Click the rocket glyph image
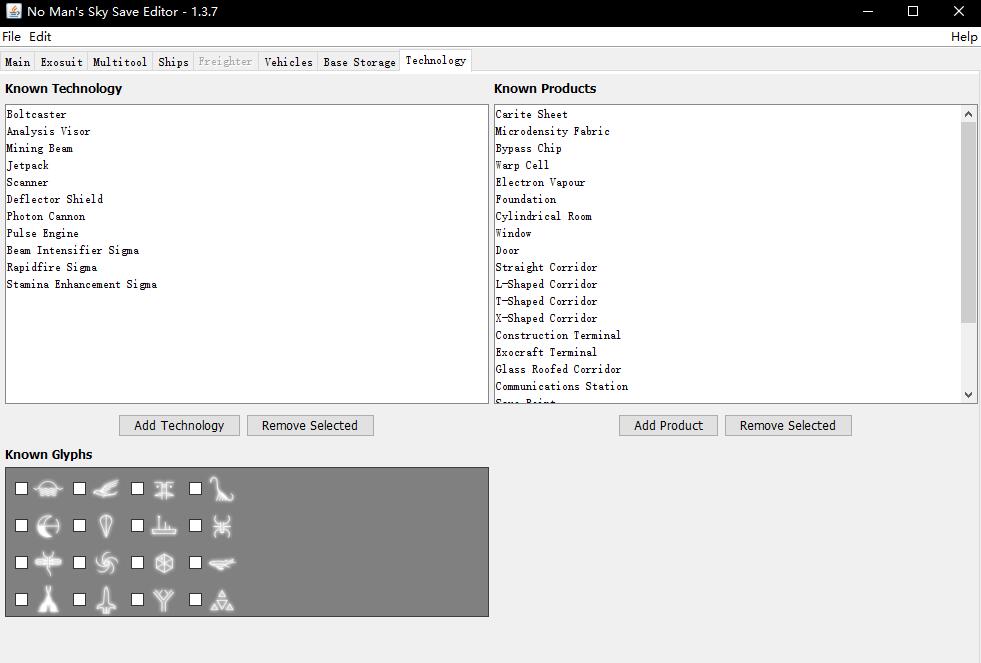Screen dimensions: 981x663 coord(106,600)
